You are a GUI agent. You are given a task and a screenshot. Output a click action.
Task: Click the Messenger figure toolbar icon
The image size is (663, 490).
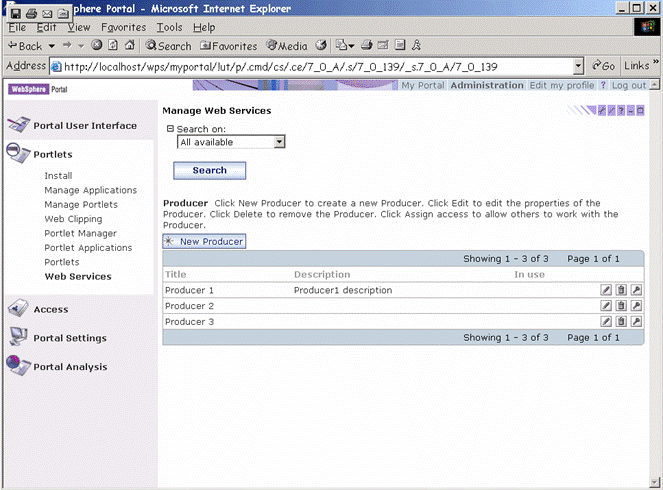pos(416,45)
